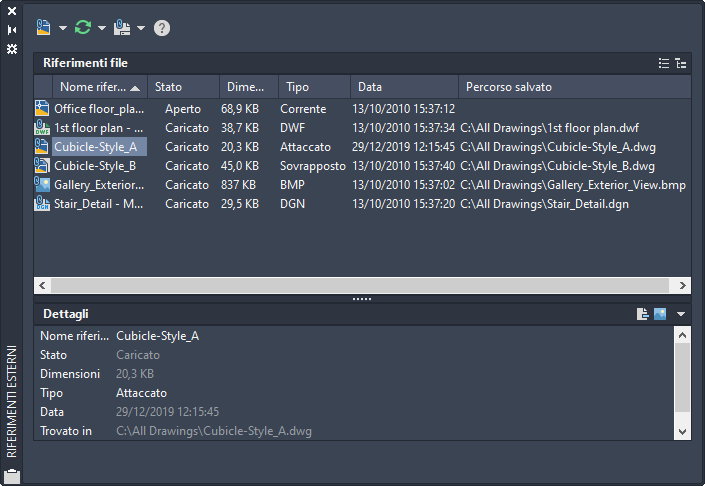Switch file references to tree view
Viewport: 705px width, 486px height.
(681, 63)
